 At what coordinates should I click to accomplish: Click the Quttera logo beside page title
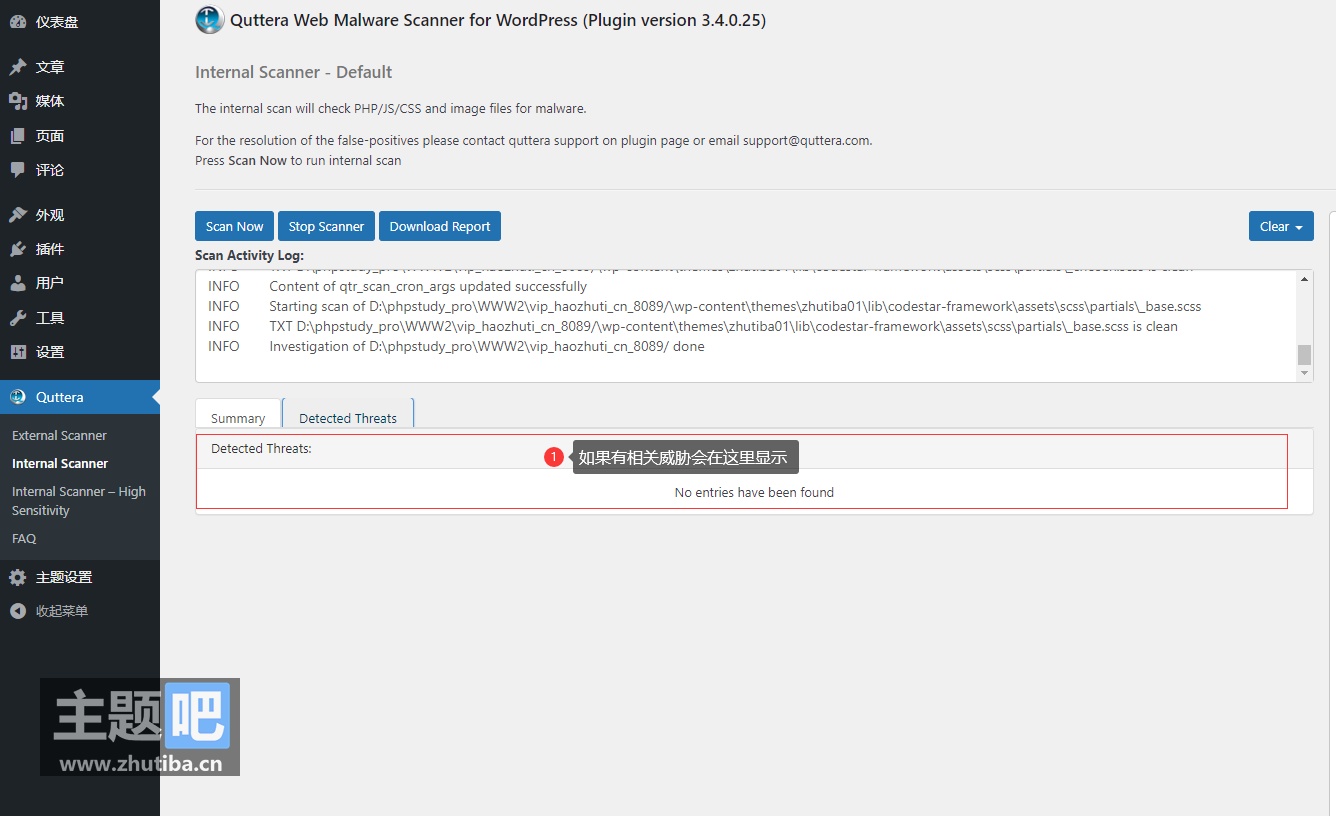(209, 20)
